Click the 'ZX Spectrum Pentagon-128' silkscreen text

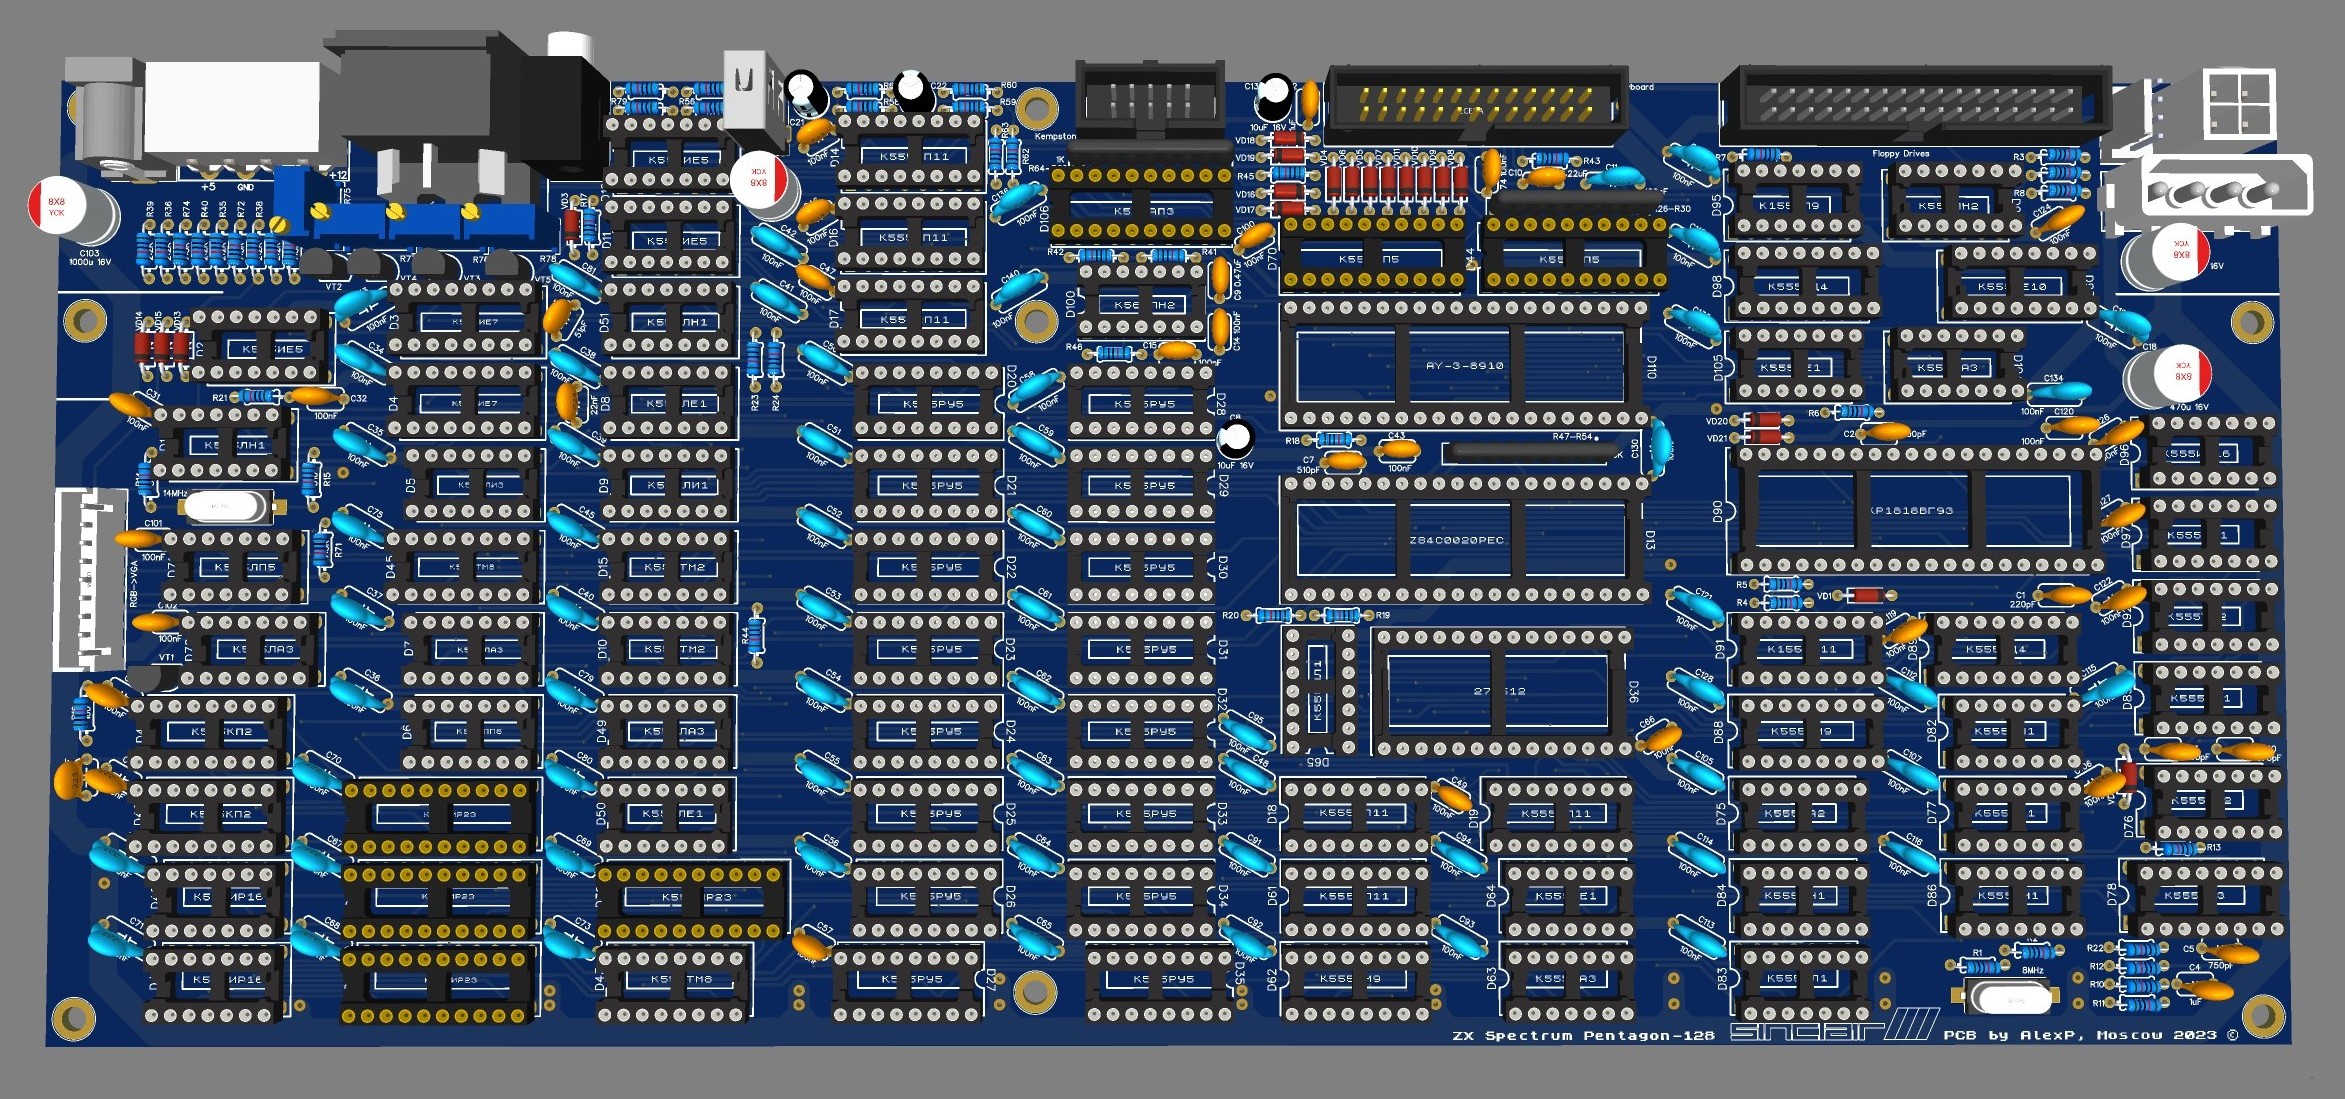tap(1582, 1035)
